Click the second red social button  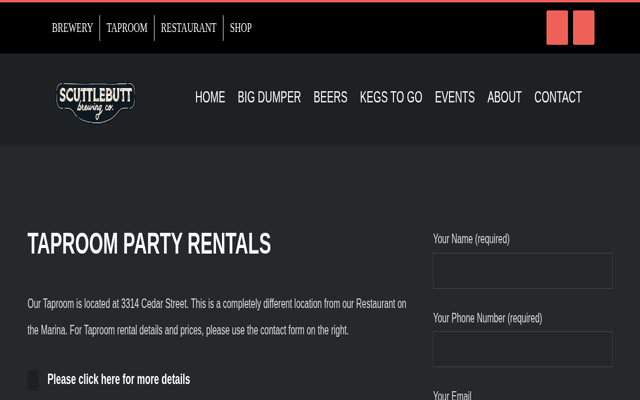(x=584, y=28)
